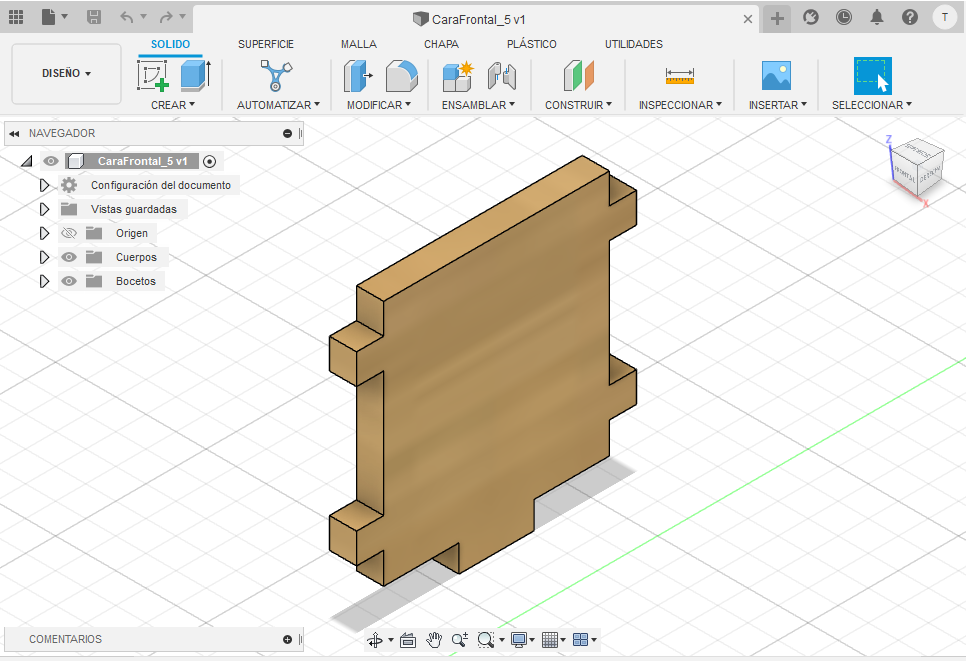
Task: Expand the Origen folder
Action: click(x=44, y=233)
